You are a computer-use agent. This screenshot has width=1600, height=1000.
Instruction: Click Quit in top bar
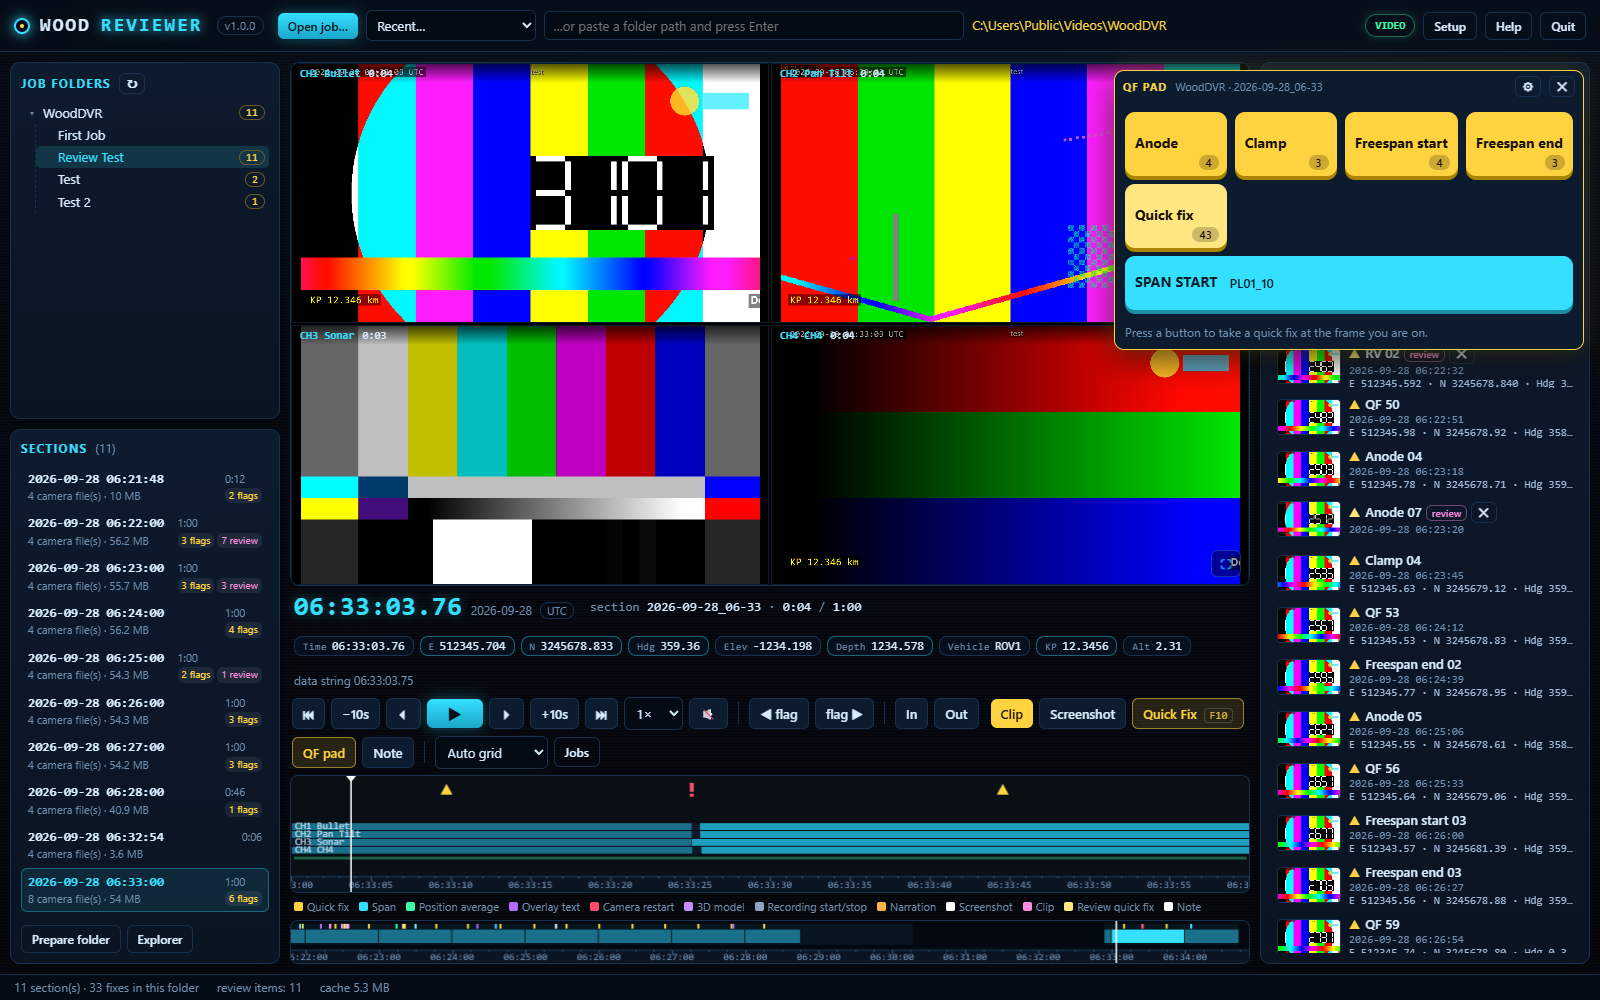point(1563,26)
